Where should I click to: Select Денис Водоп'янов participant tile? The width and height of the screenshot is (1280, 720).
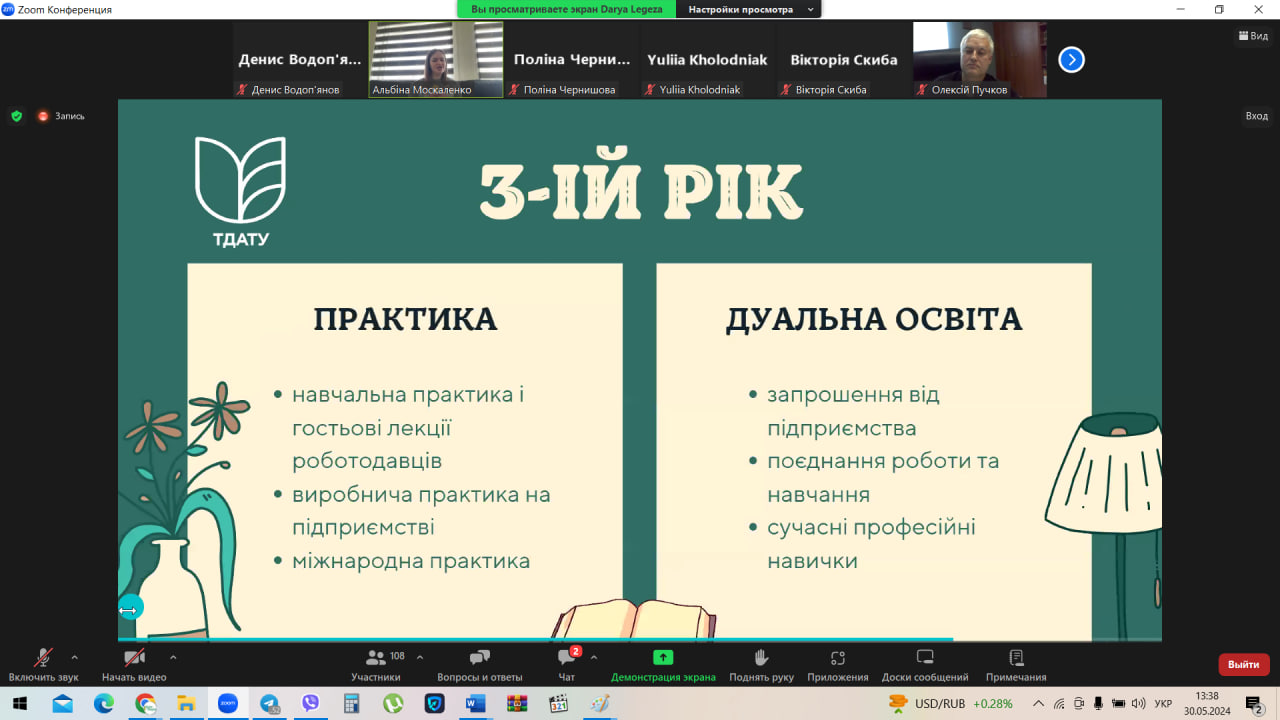300,59
